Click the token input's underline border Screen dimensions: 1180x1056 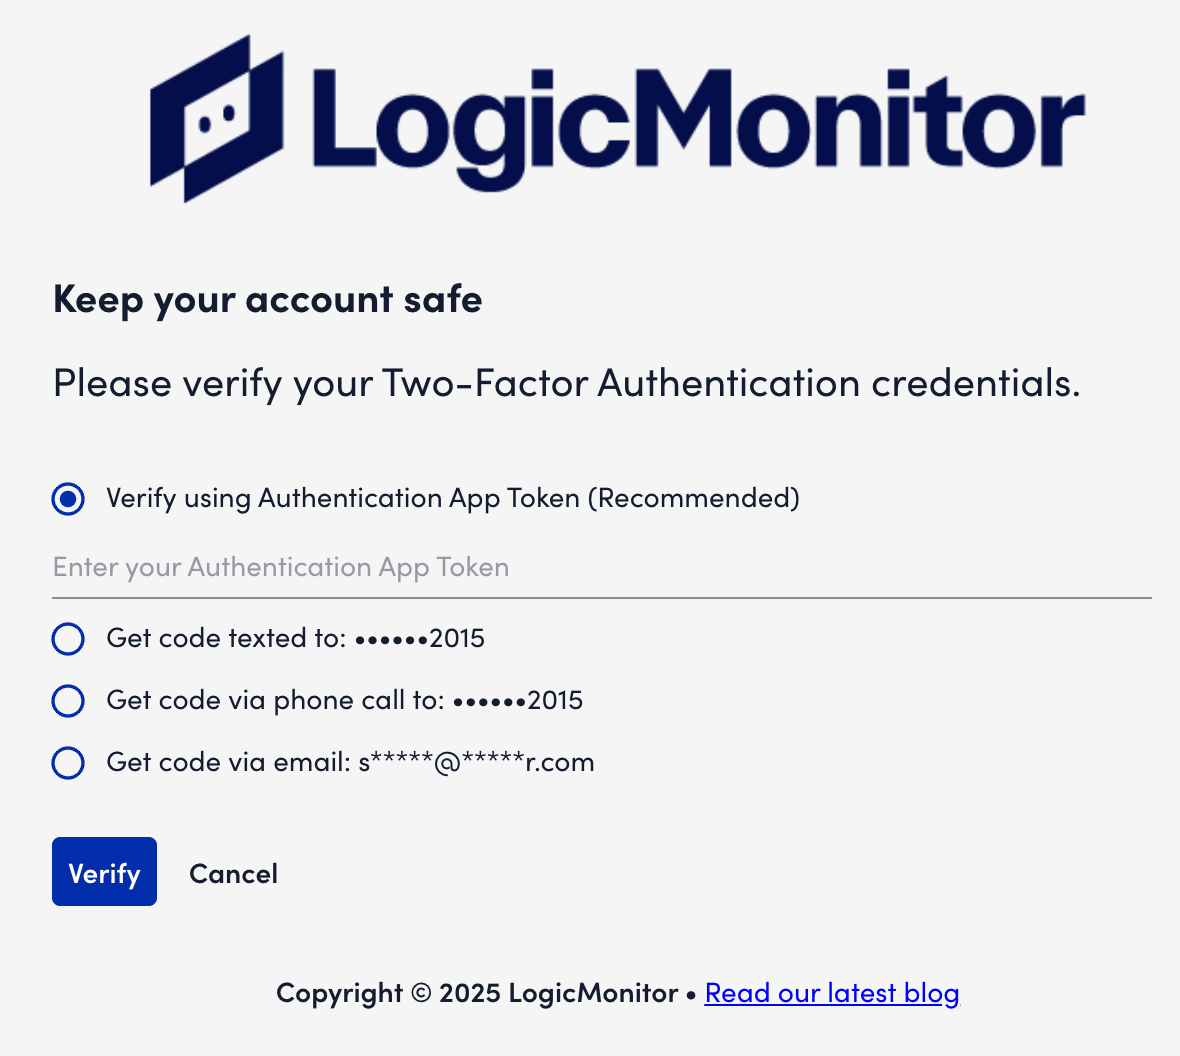tap(600, 596)
